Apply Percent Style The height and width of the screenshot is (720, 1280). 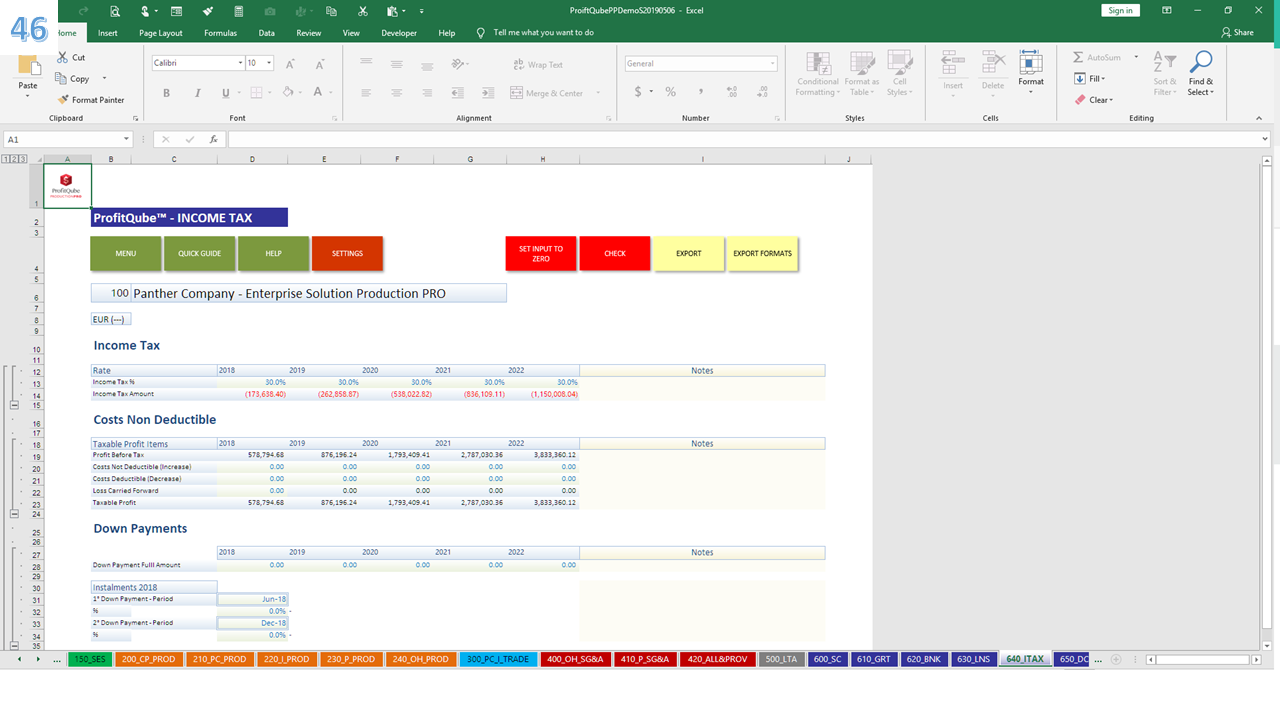point(670,92)
